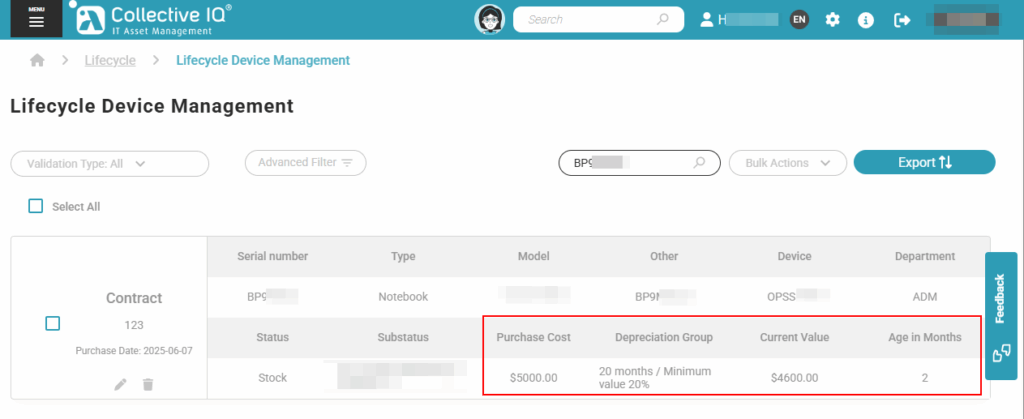
Task: Click the user avatar picture
Action: click(x=489, y=19)
